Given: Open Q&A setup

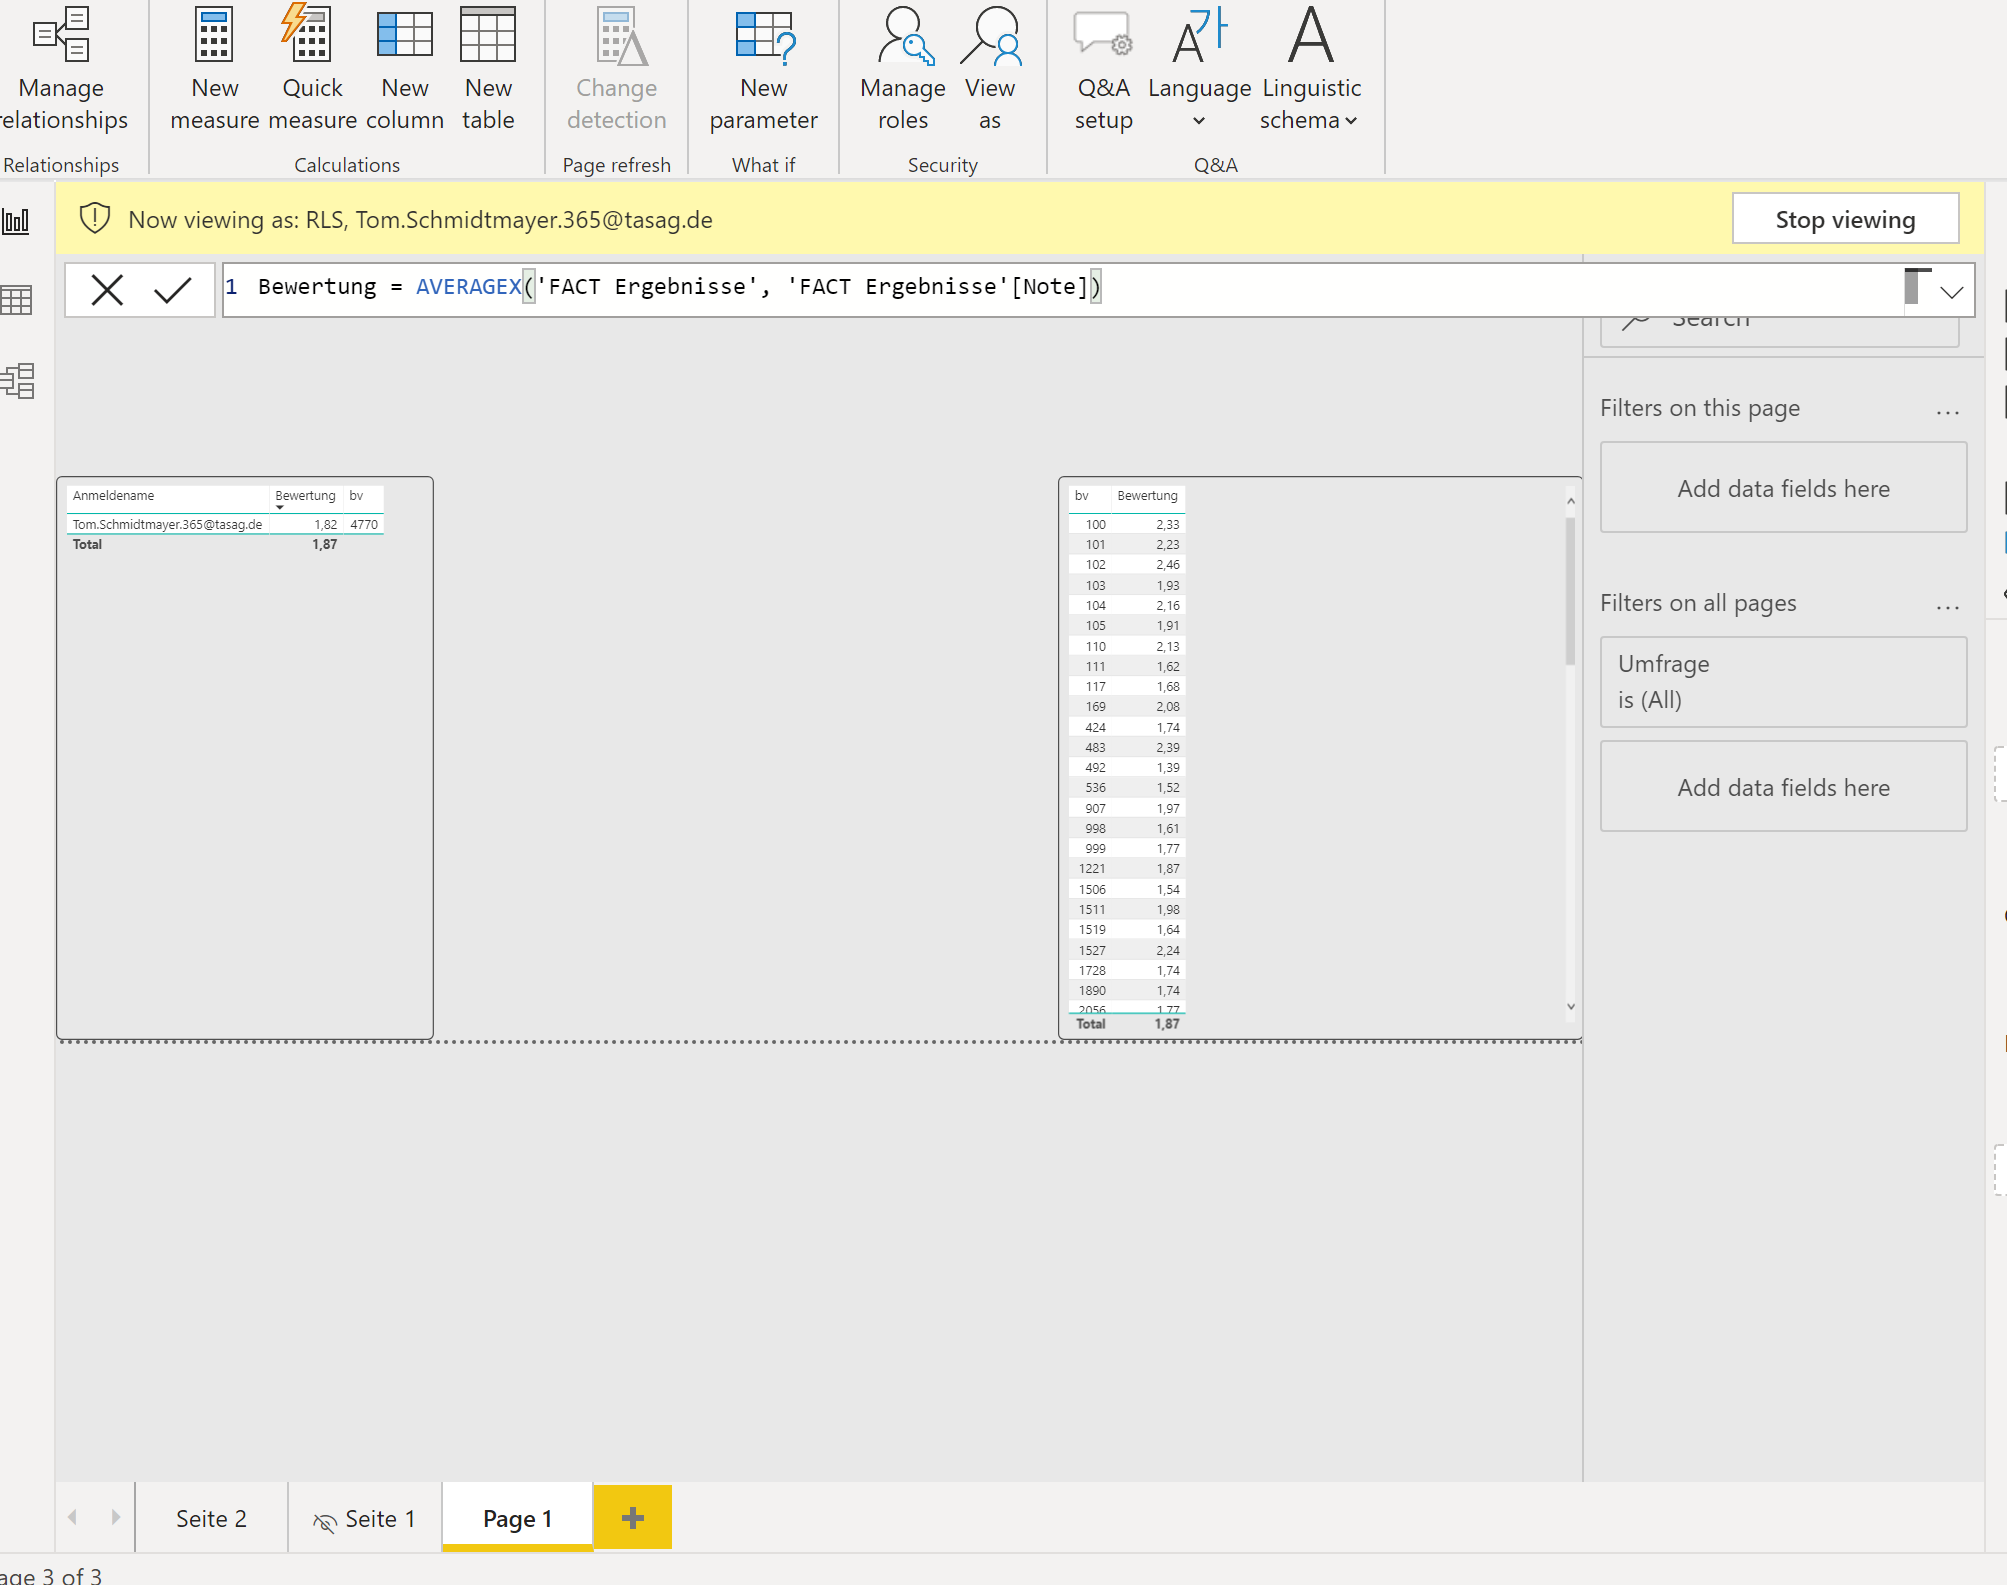Looking at the screenshot, I should pyautogui.click(x=1104, y=70).
